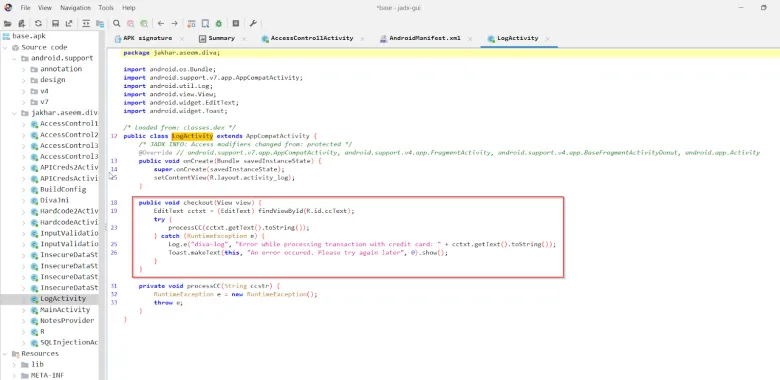This screenshot has height=380, width=780.
Task: Toggle Sync with editor toolbar icon
Action: tap(86, 23)
